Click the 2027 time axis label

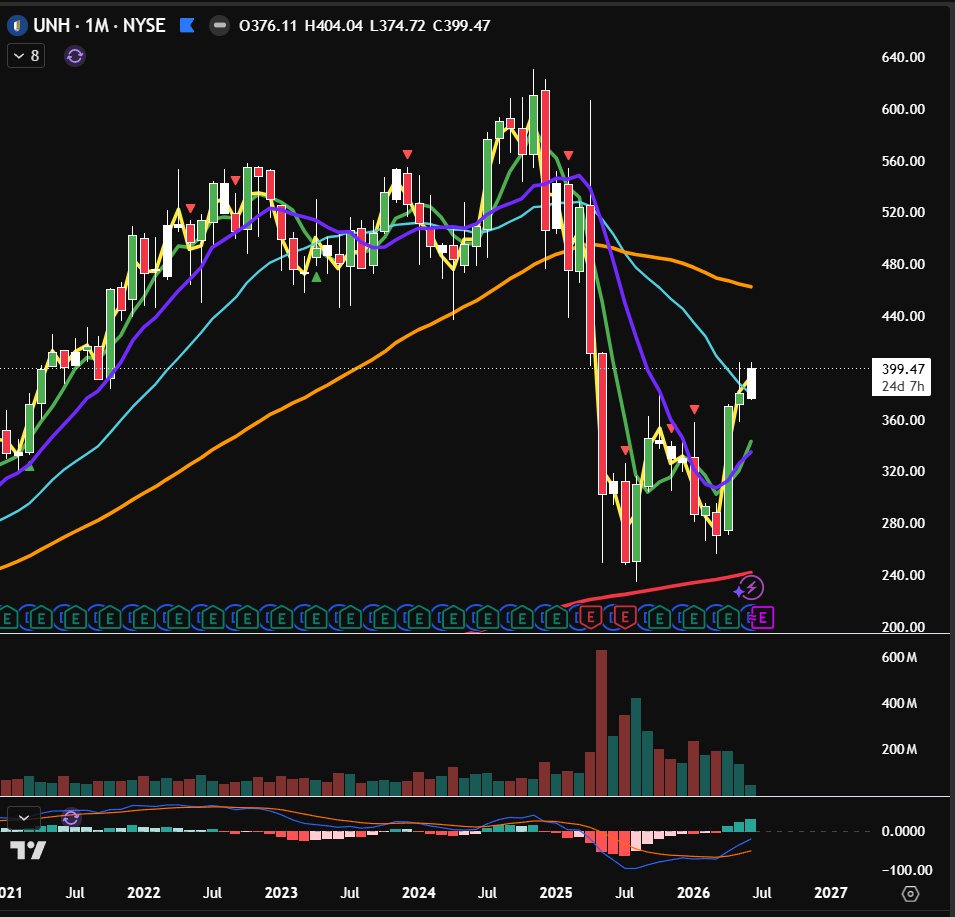coord(831,893)
